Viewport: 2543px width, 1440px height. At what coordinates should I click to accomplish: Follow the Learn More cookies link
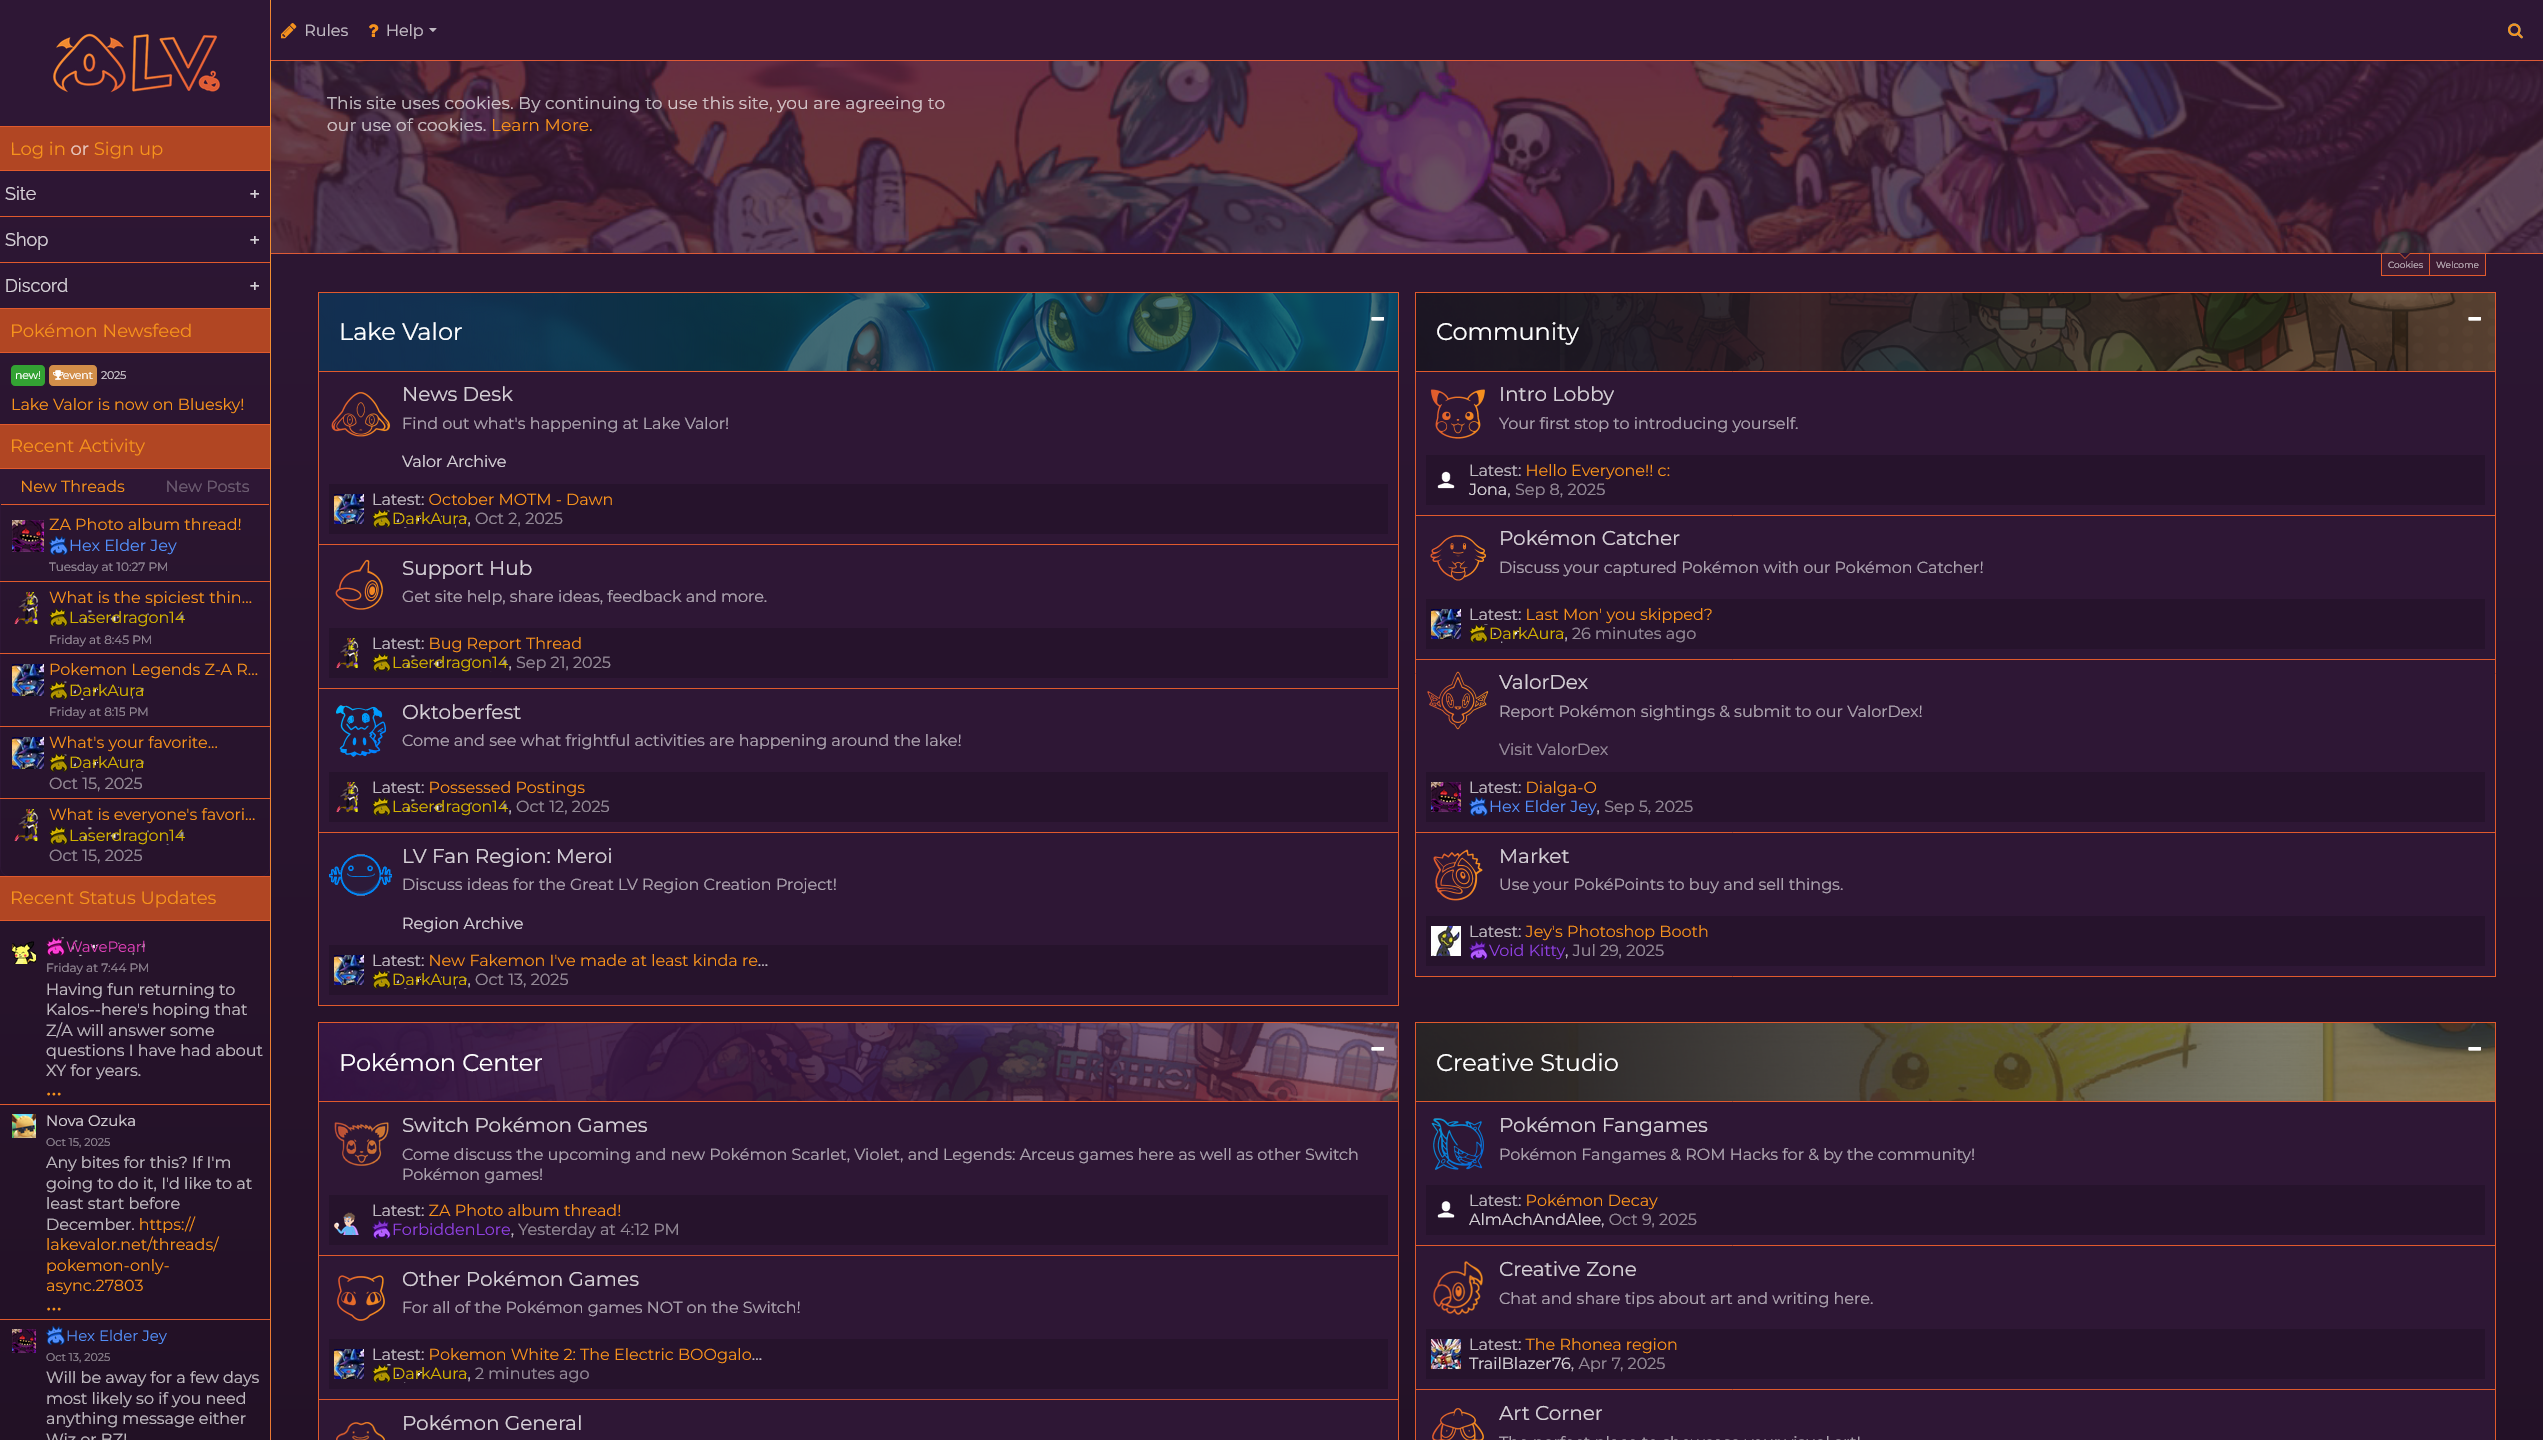[x=541, y=125]
